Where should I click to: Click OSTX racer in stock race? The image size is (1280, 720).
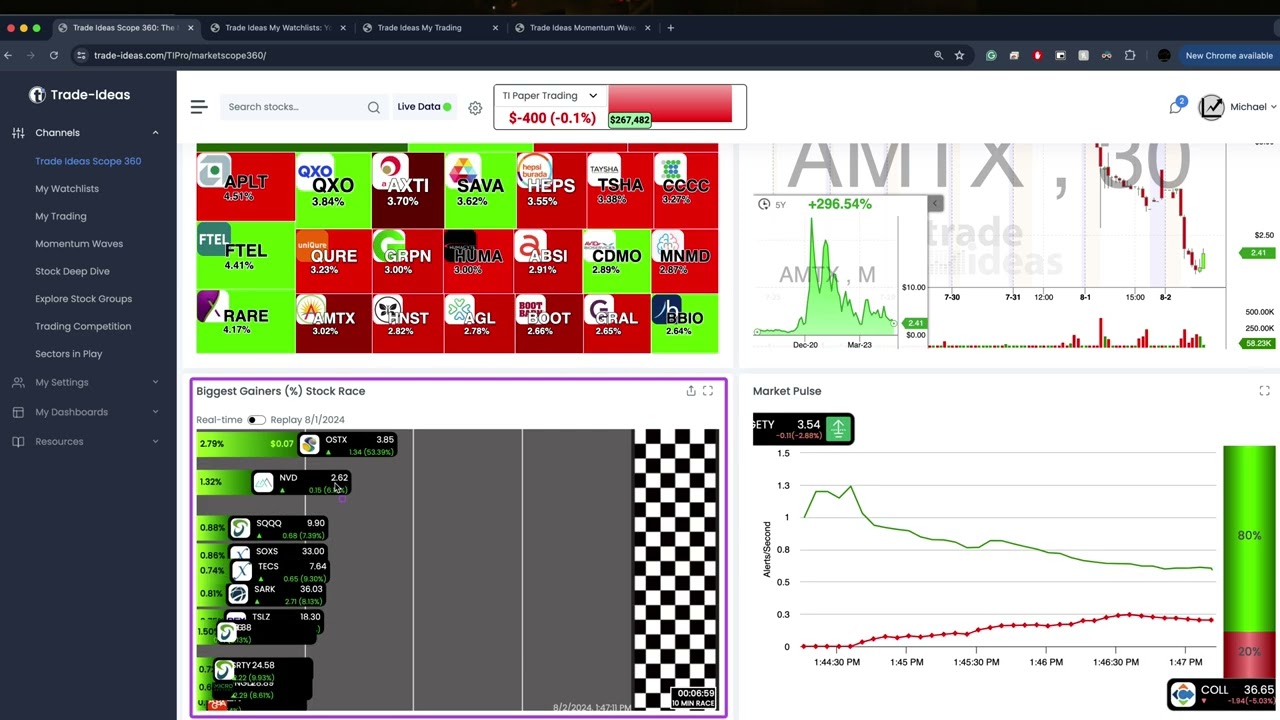click(348, 445)
